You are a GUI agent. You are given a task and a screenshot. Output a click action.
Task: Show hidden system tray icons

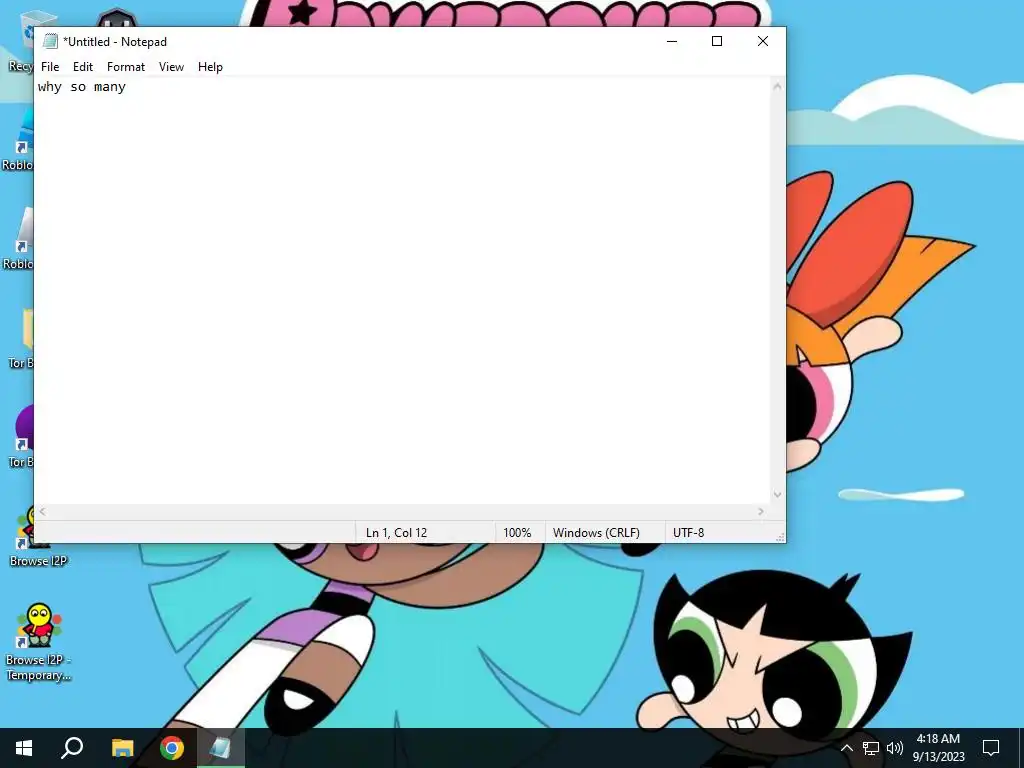[846, 748]
